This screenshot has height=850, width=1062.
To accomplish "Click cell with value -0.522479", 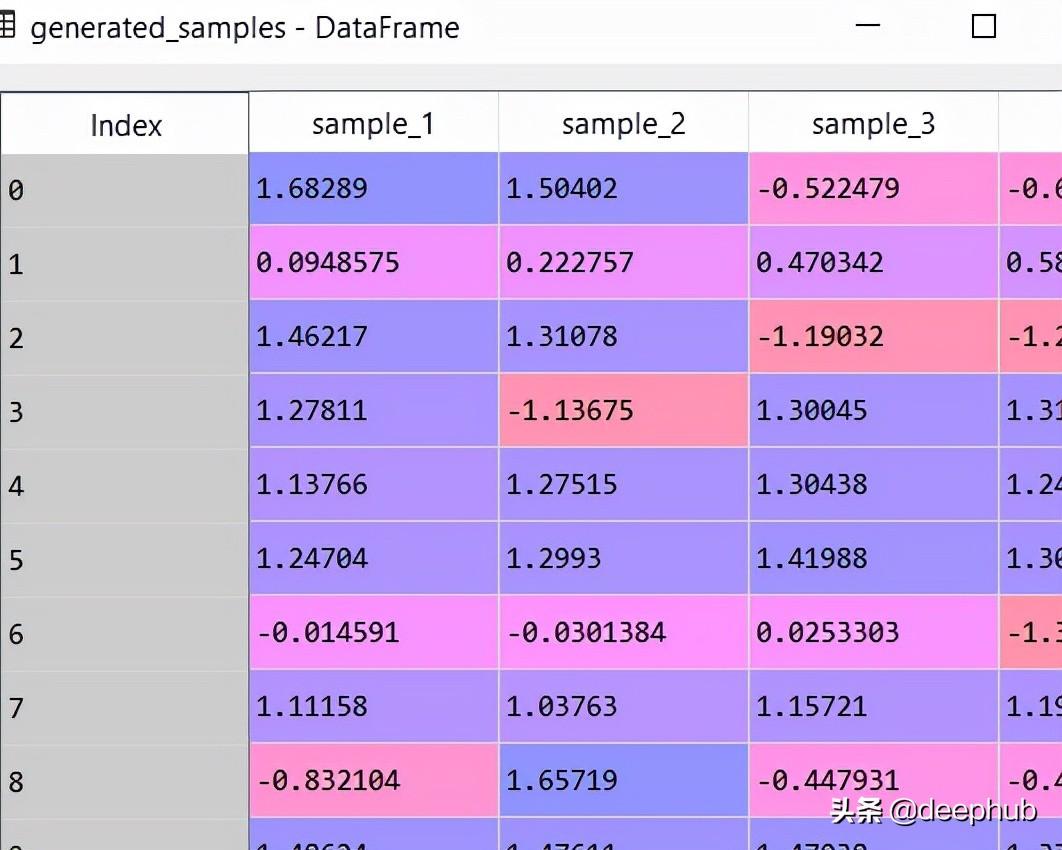I will [x=873, y=188].
